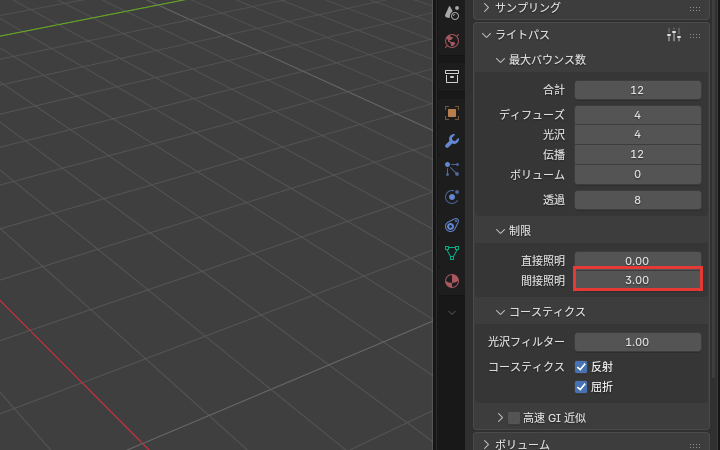The width and height of the screenshot is (720, 450).
Task: Collapse the 最大バウンス数 subpanel
Action: (500, 60)
